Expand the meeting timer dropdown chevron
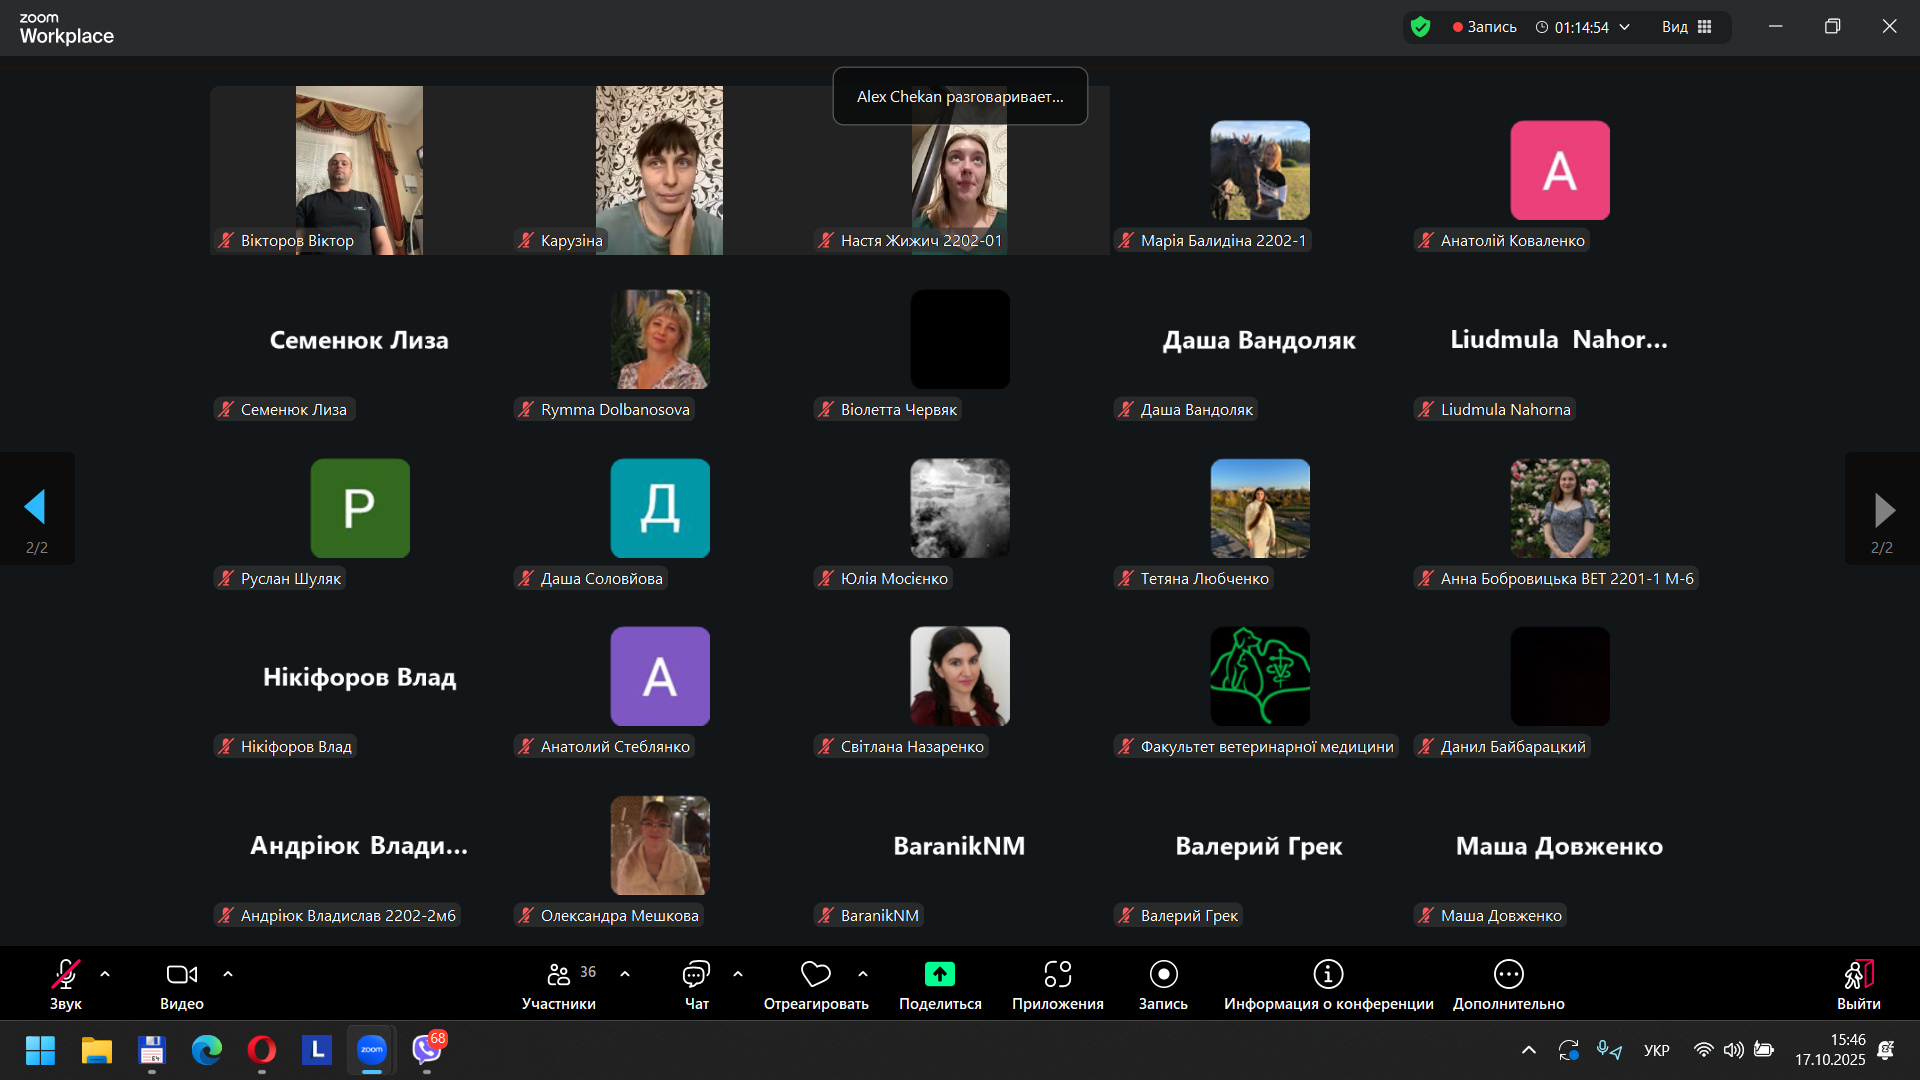Viewport: 1920px width, 1080px height. (x=1625, y=27)
